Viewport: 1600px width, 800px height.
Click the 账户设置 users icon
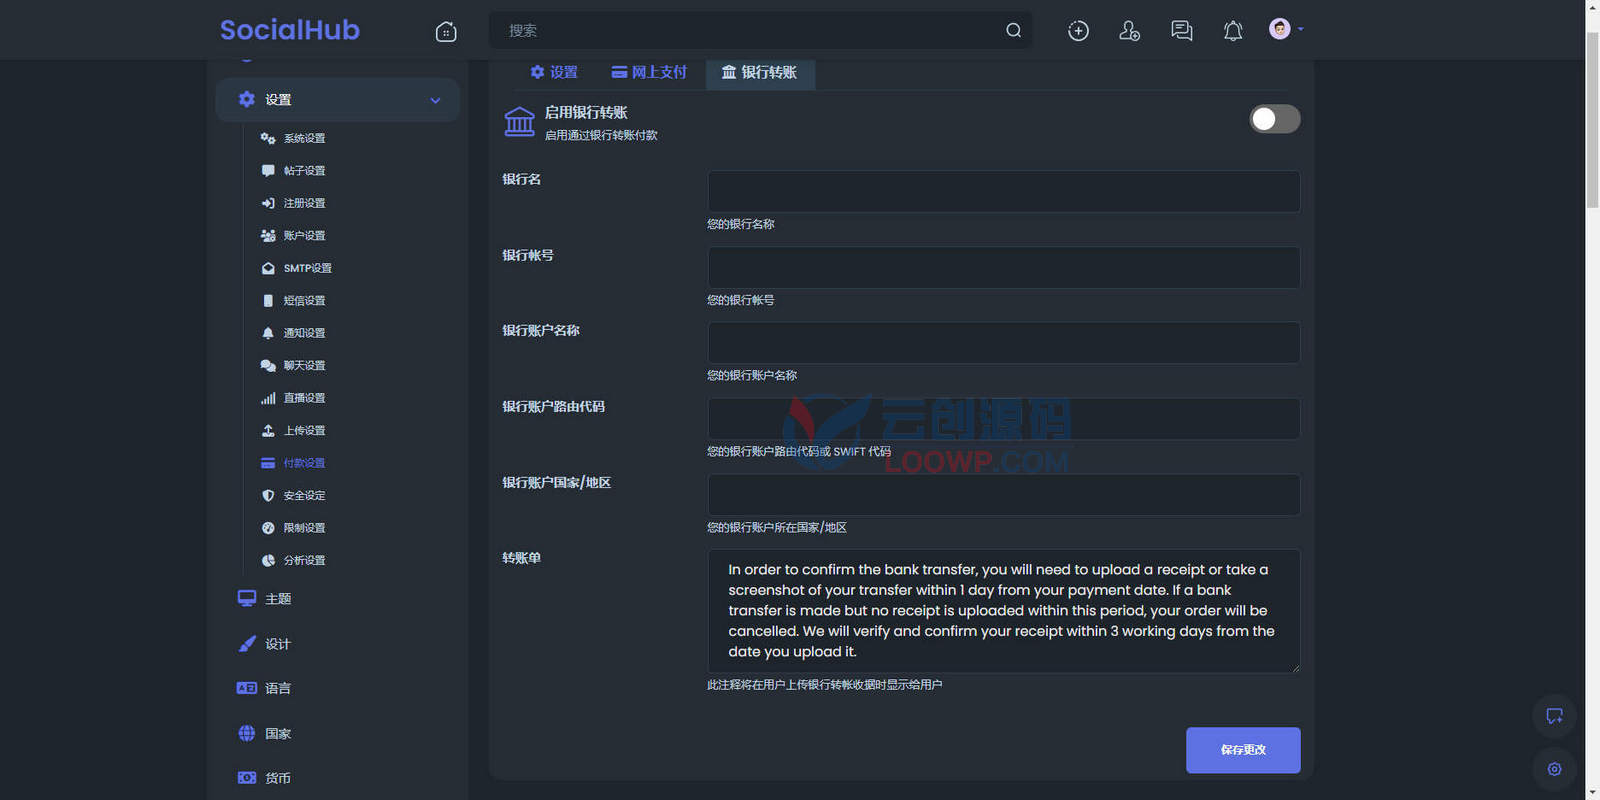click(268, 236)
